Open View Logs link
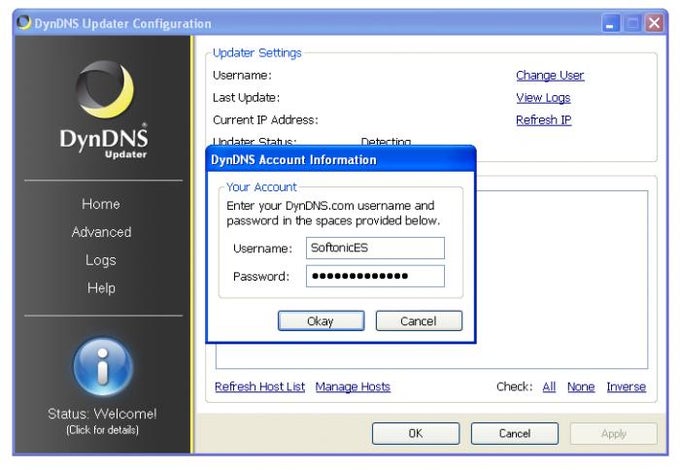Screen dimensions: 680x470 click(x=543, y=98)
